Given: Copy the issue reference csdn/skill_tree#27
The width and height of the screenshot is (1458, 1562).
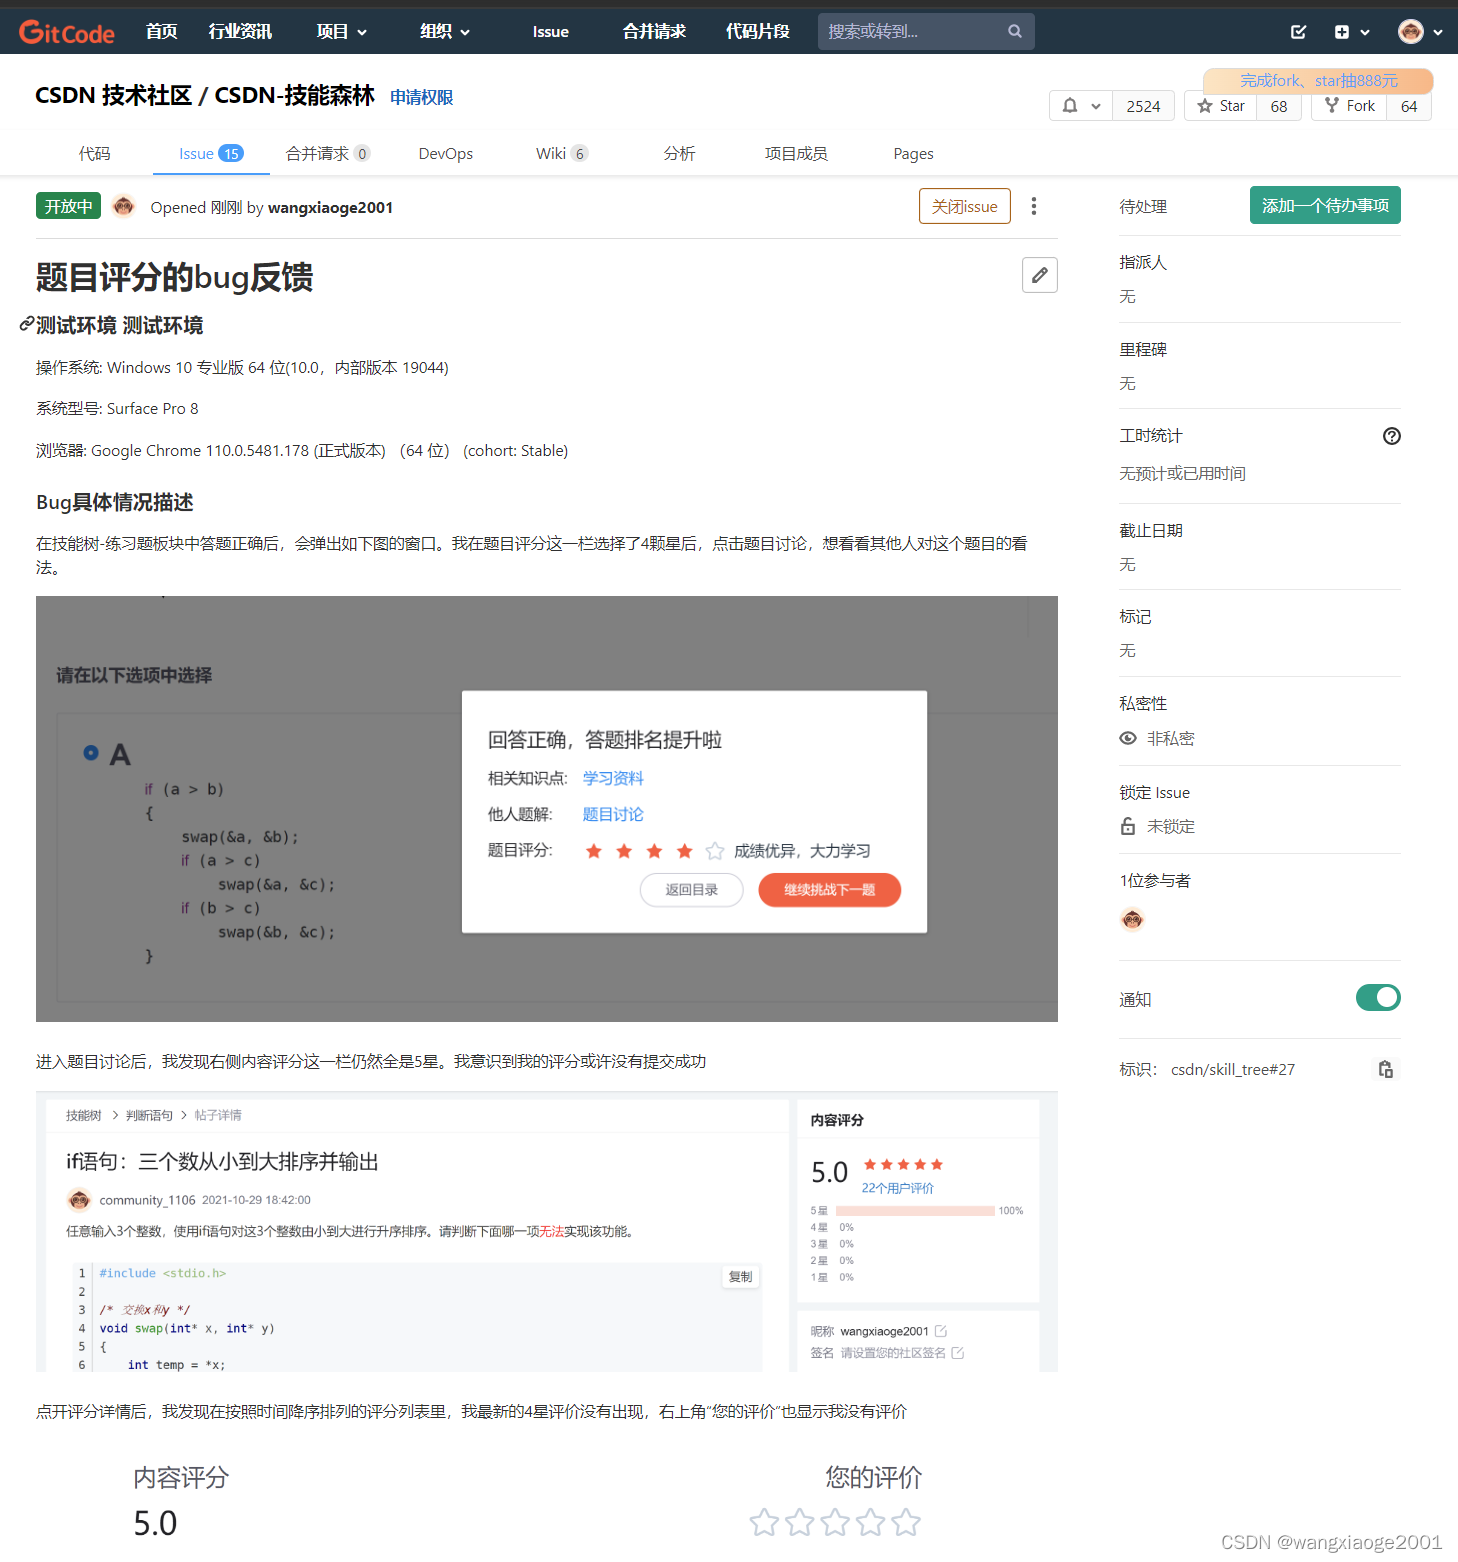Looking at the screenshot, I should [1386, 1069].
